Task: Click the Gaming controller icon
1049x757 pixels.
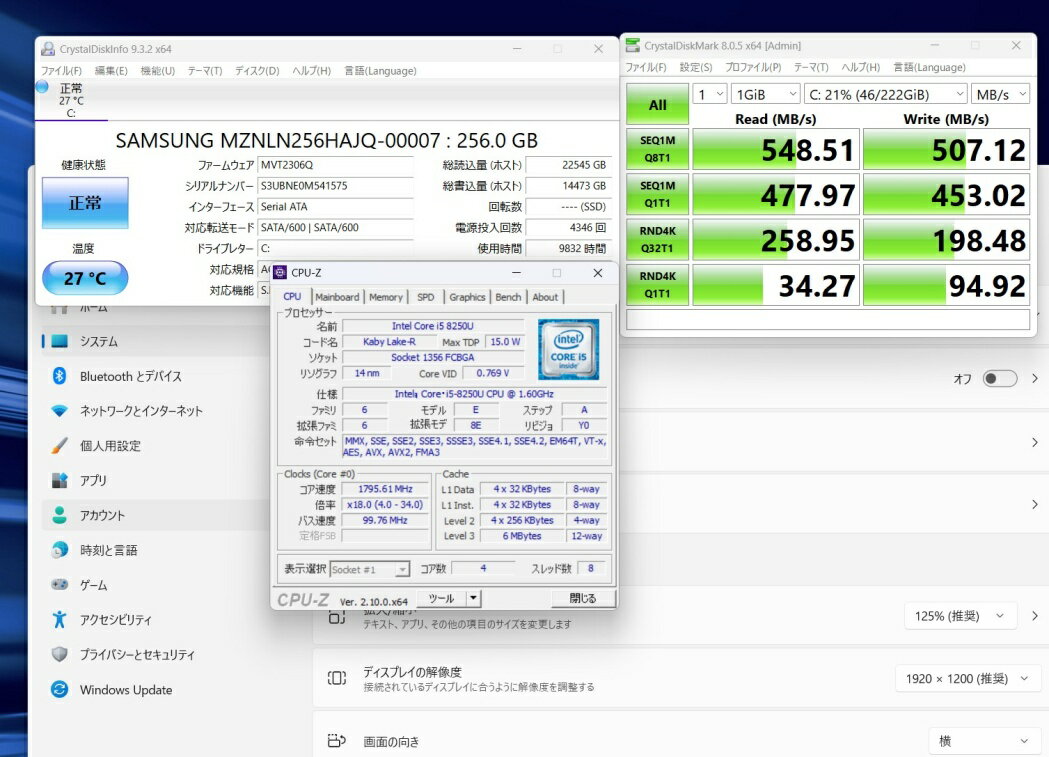Action: (59, 585)
